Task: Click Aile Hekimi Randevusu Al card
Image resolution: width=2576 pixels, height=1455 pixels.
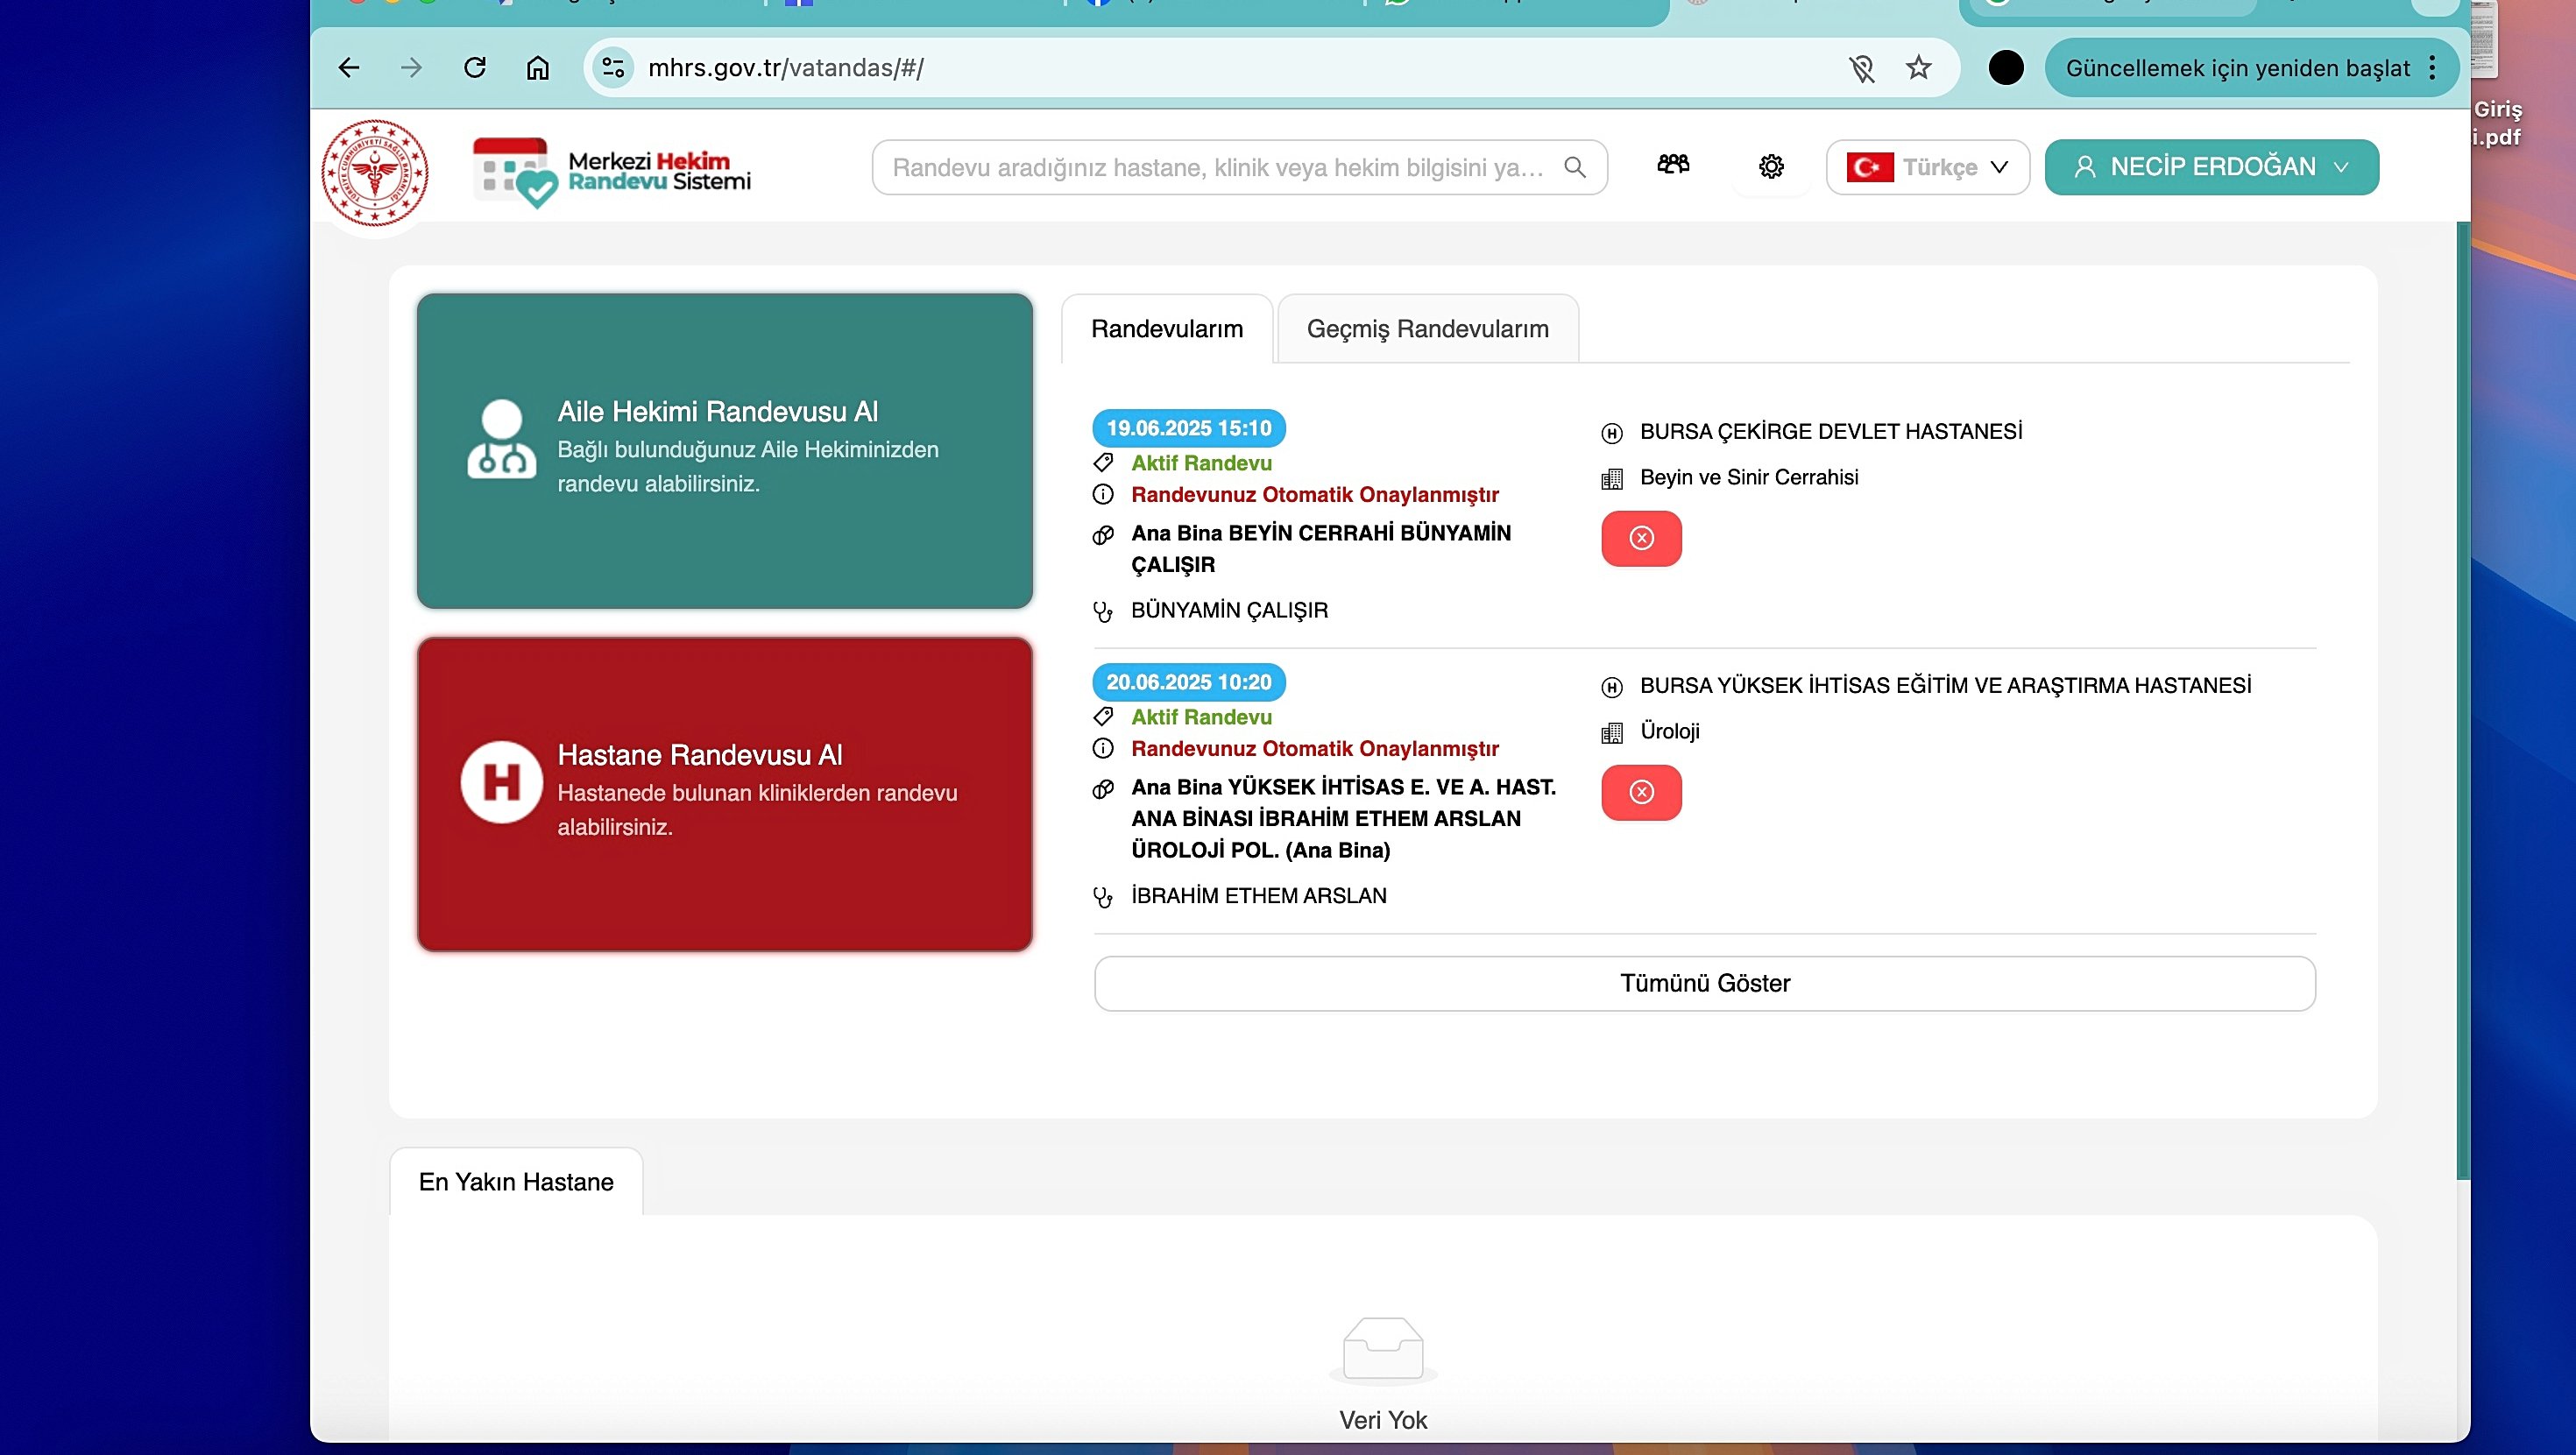Action: (x=724, y=450)
